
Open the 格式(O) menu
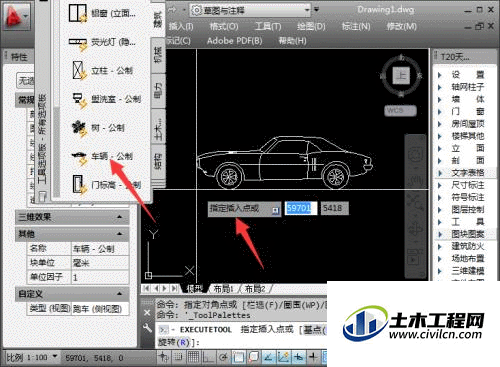(x=224, y=26)
